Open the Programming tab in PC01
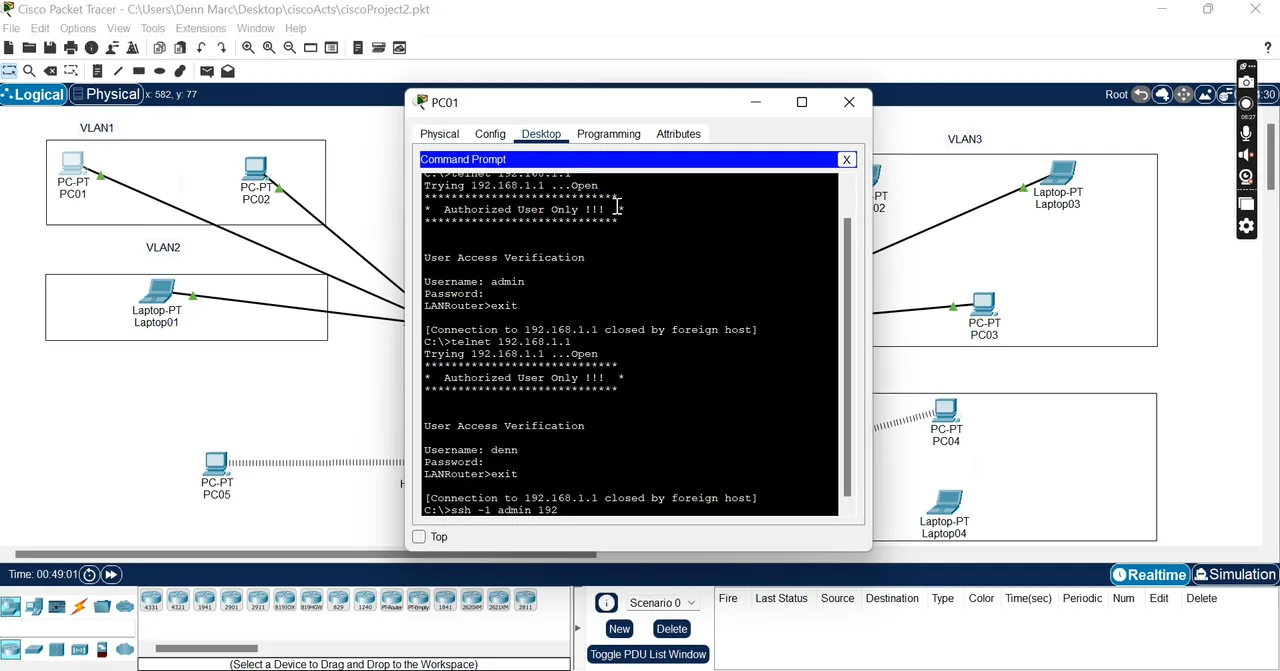1280x671 pixels. tap(608, 134)
